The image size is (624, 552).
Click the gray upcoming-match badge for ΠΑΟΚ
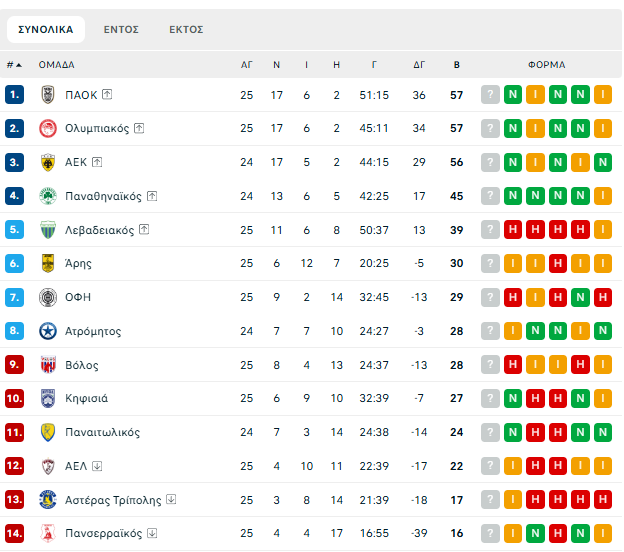pos(490,95)
